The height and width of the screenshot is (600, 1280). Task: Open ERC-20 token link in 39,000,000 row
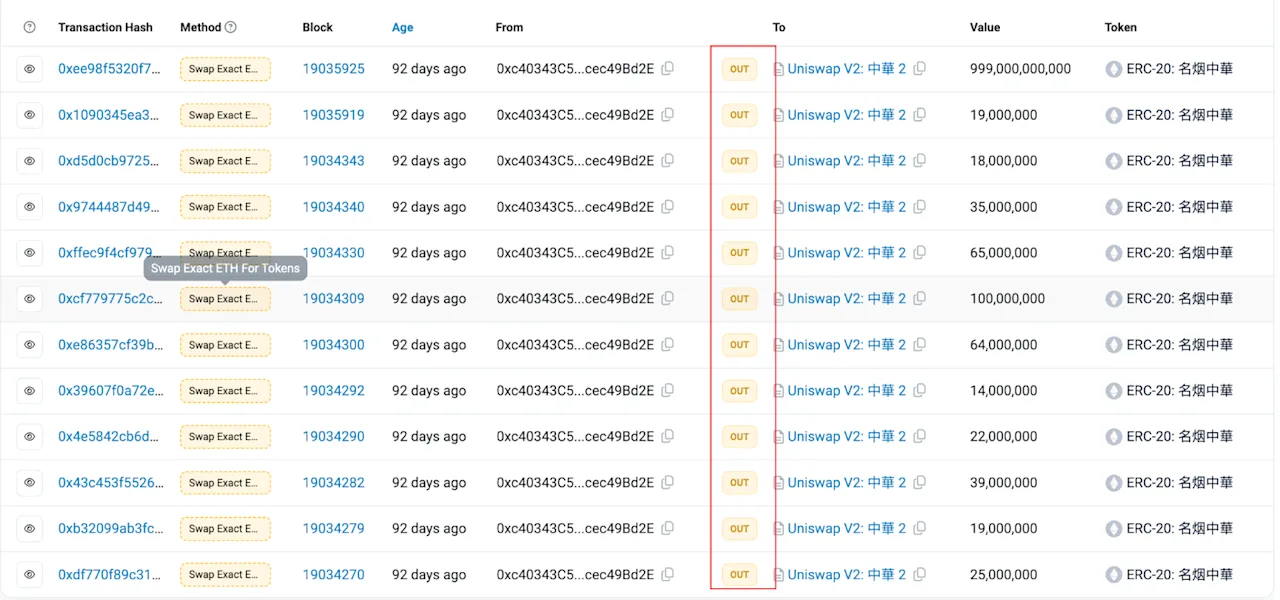tap(1179, 483)
